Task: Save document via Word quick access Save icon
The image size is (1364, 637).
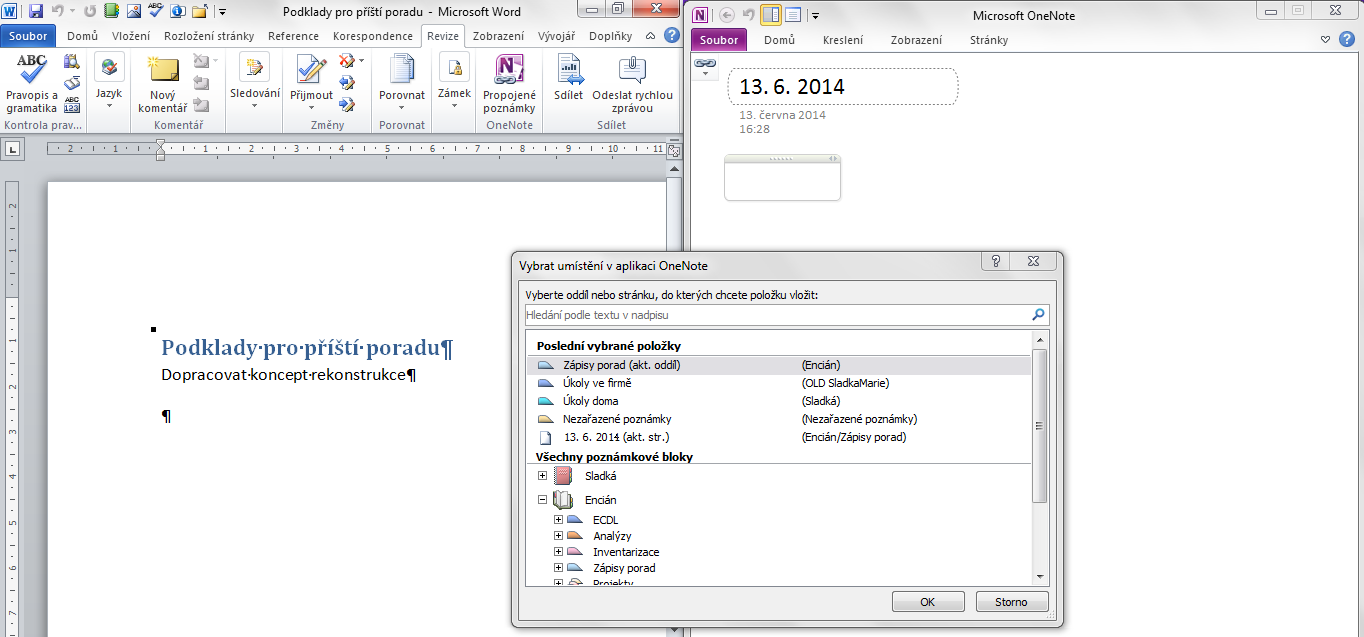Action: coord(36,11)
